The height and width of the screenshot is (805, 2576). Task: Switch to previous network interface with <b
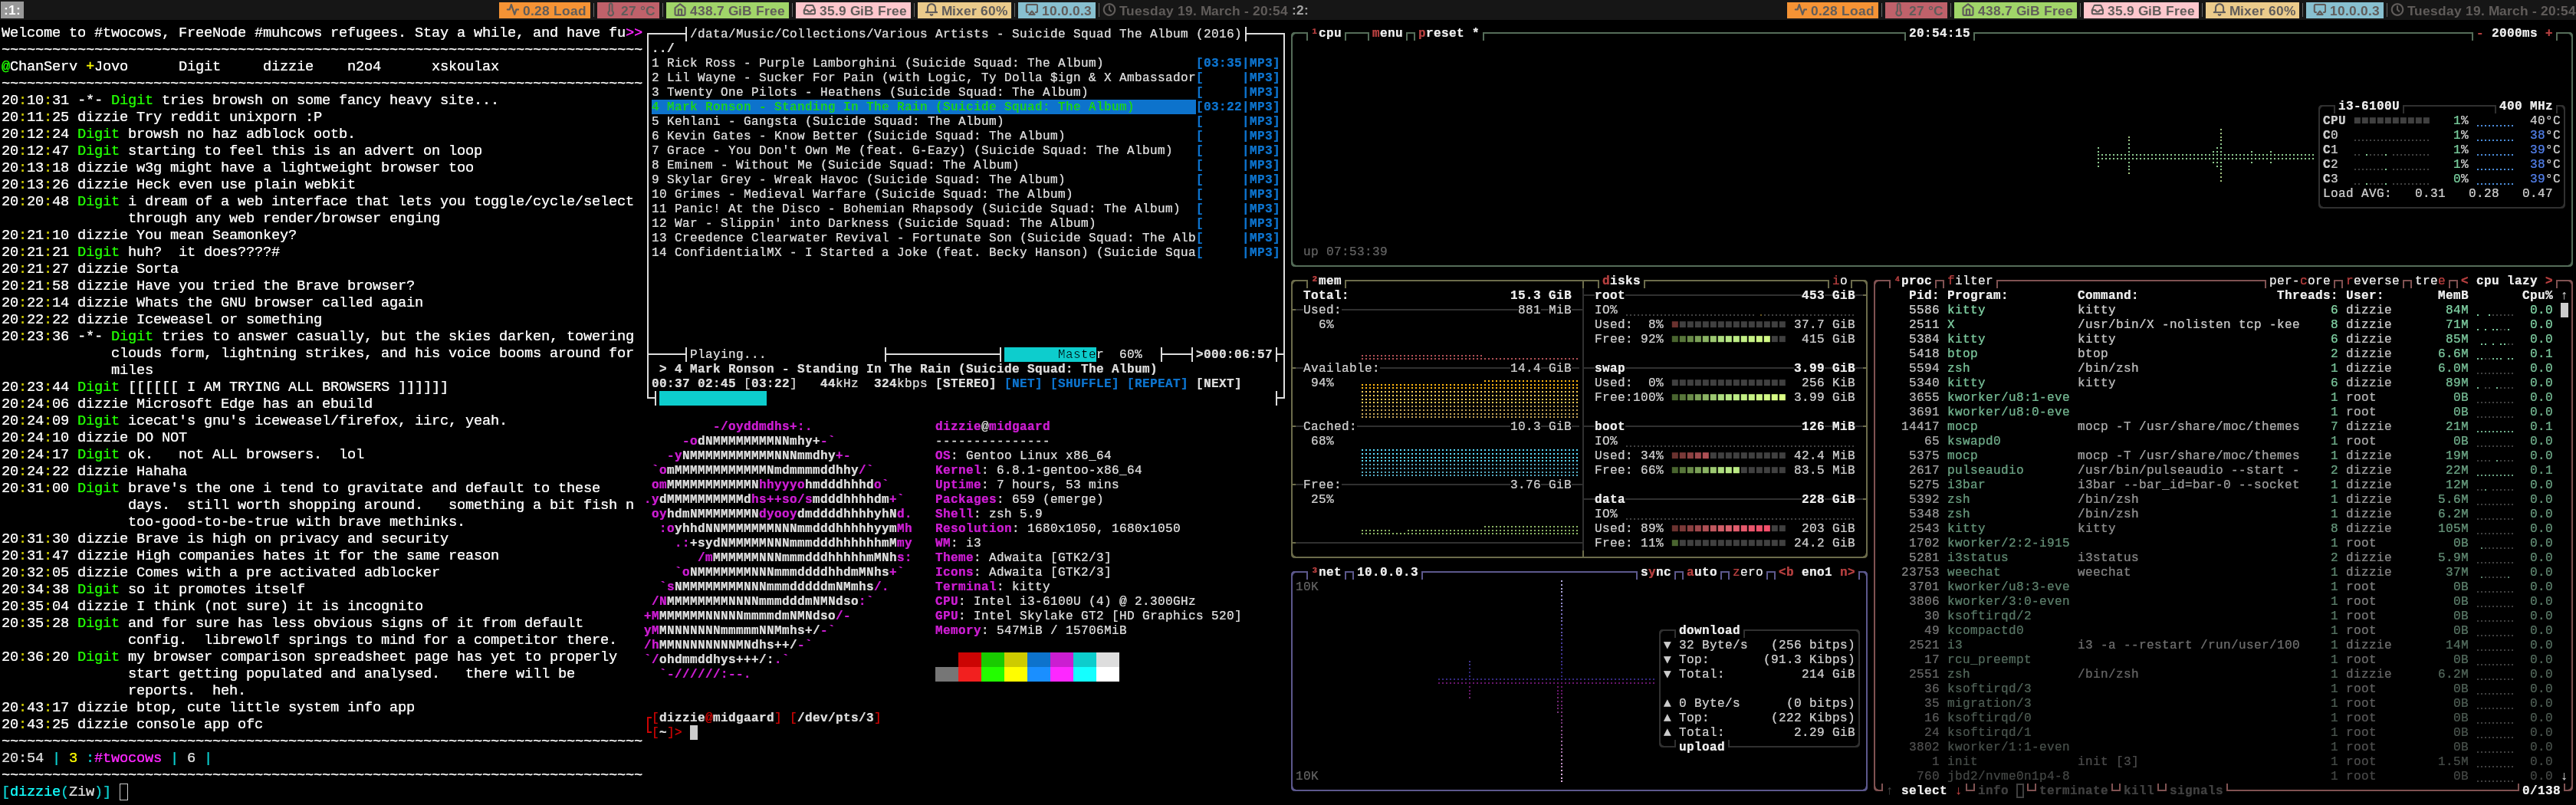click(x=1786, y=573)
